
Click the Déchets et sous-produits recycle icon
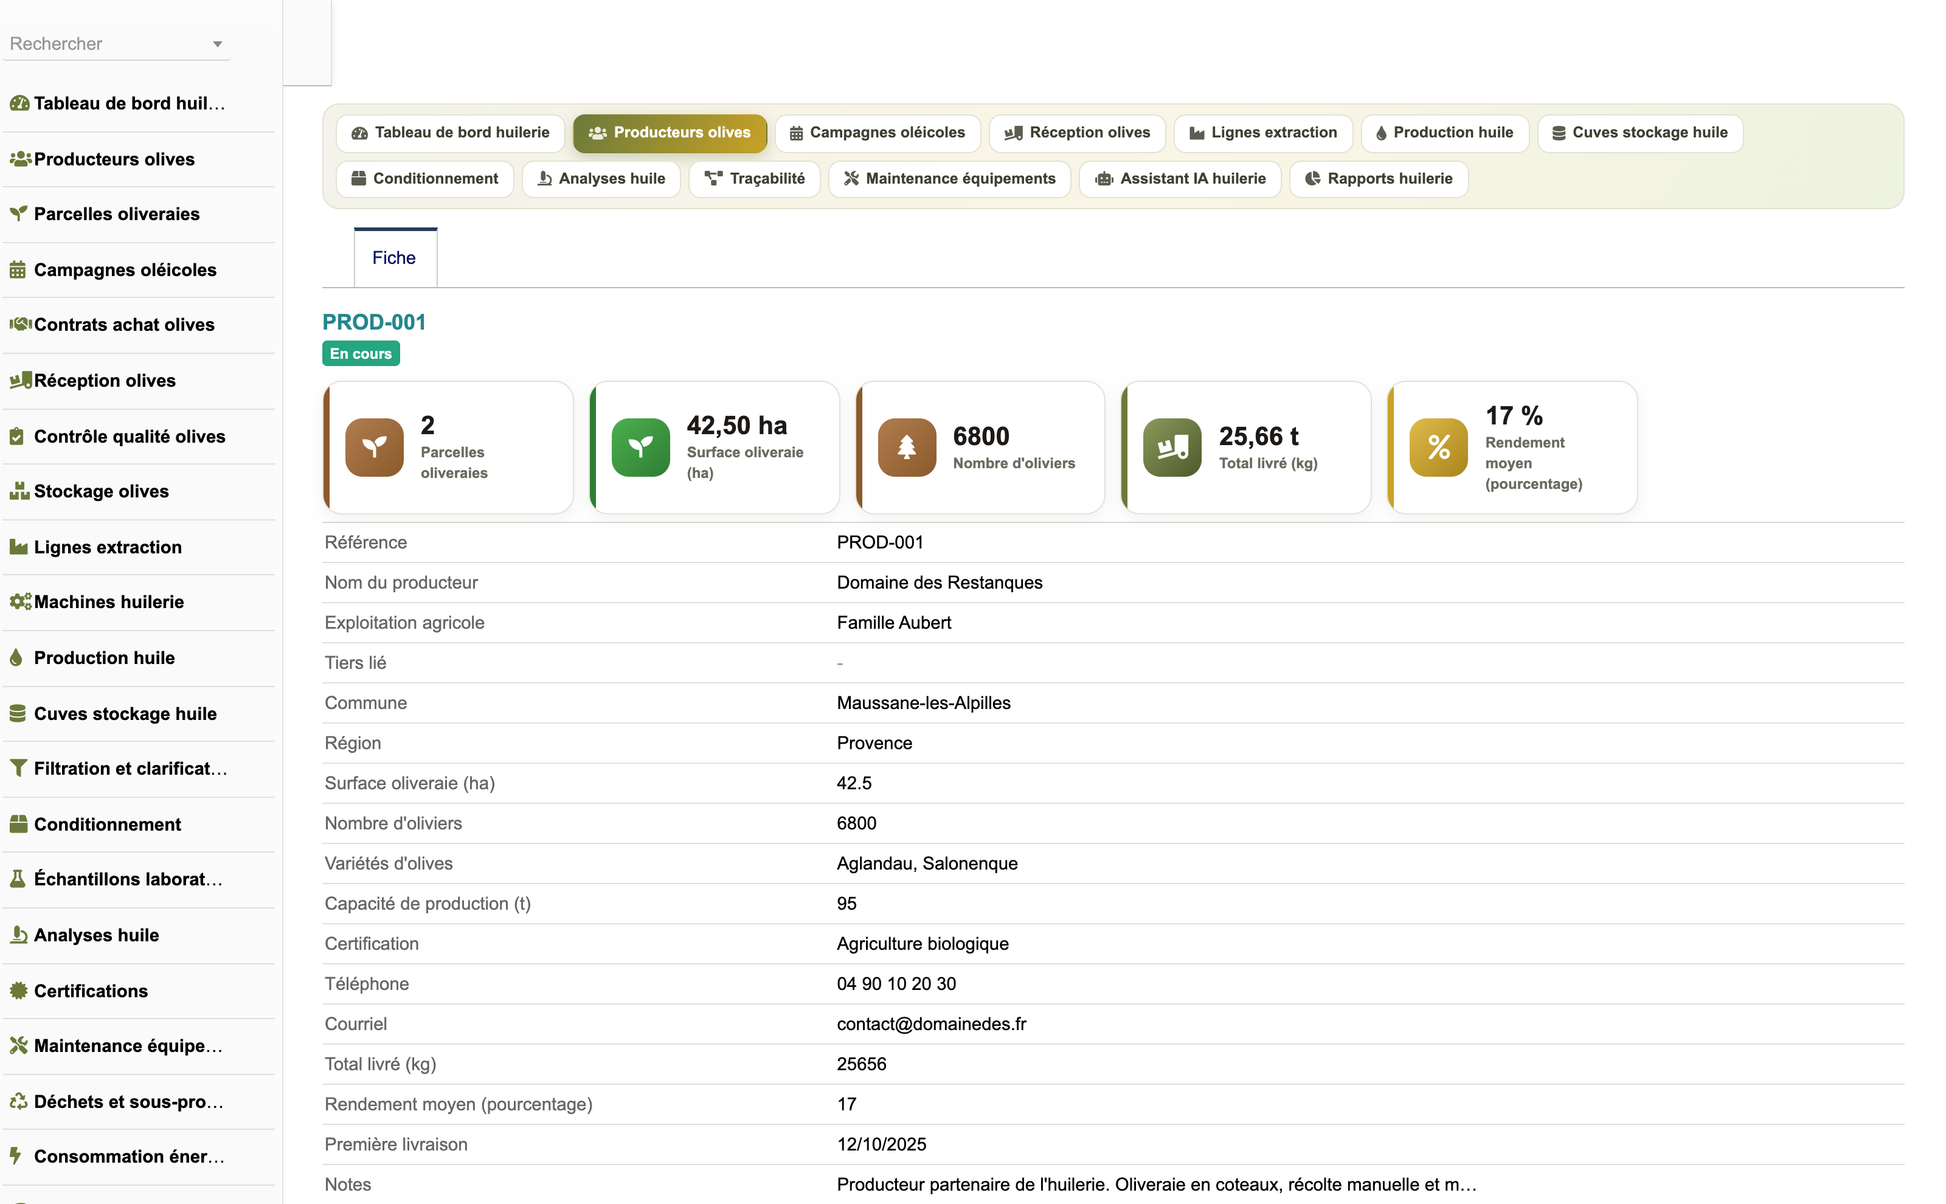pos(18,1101)
